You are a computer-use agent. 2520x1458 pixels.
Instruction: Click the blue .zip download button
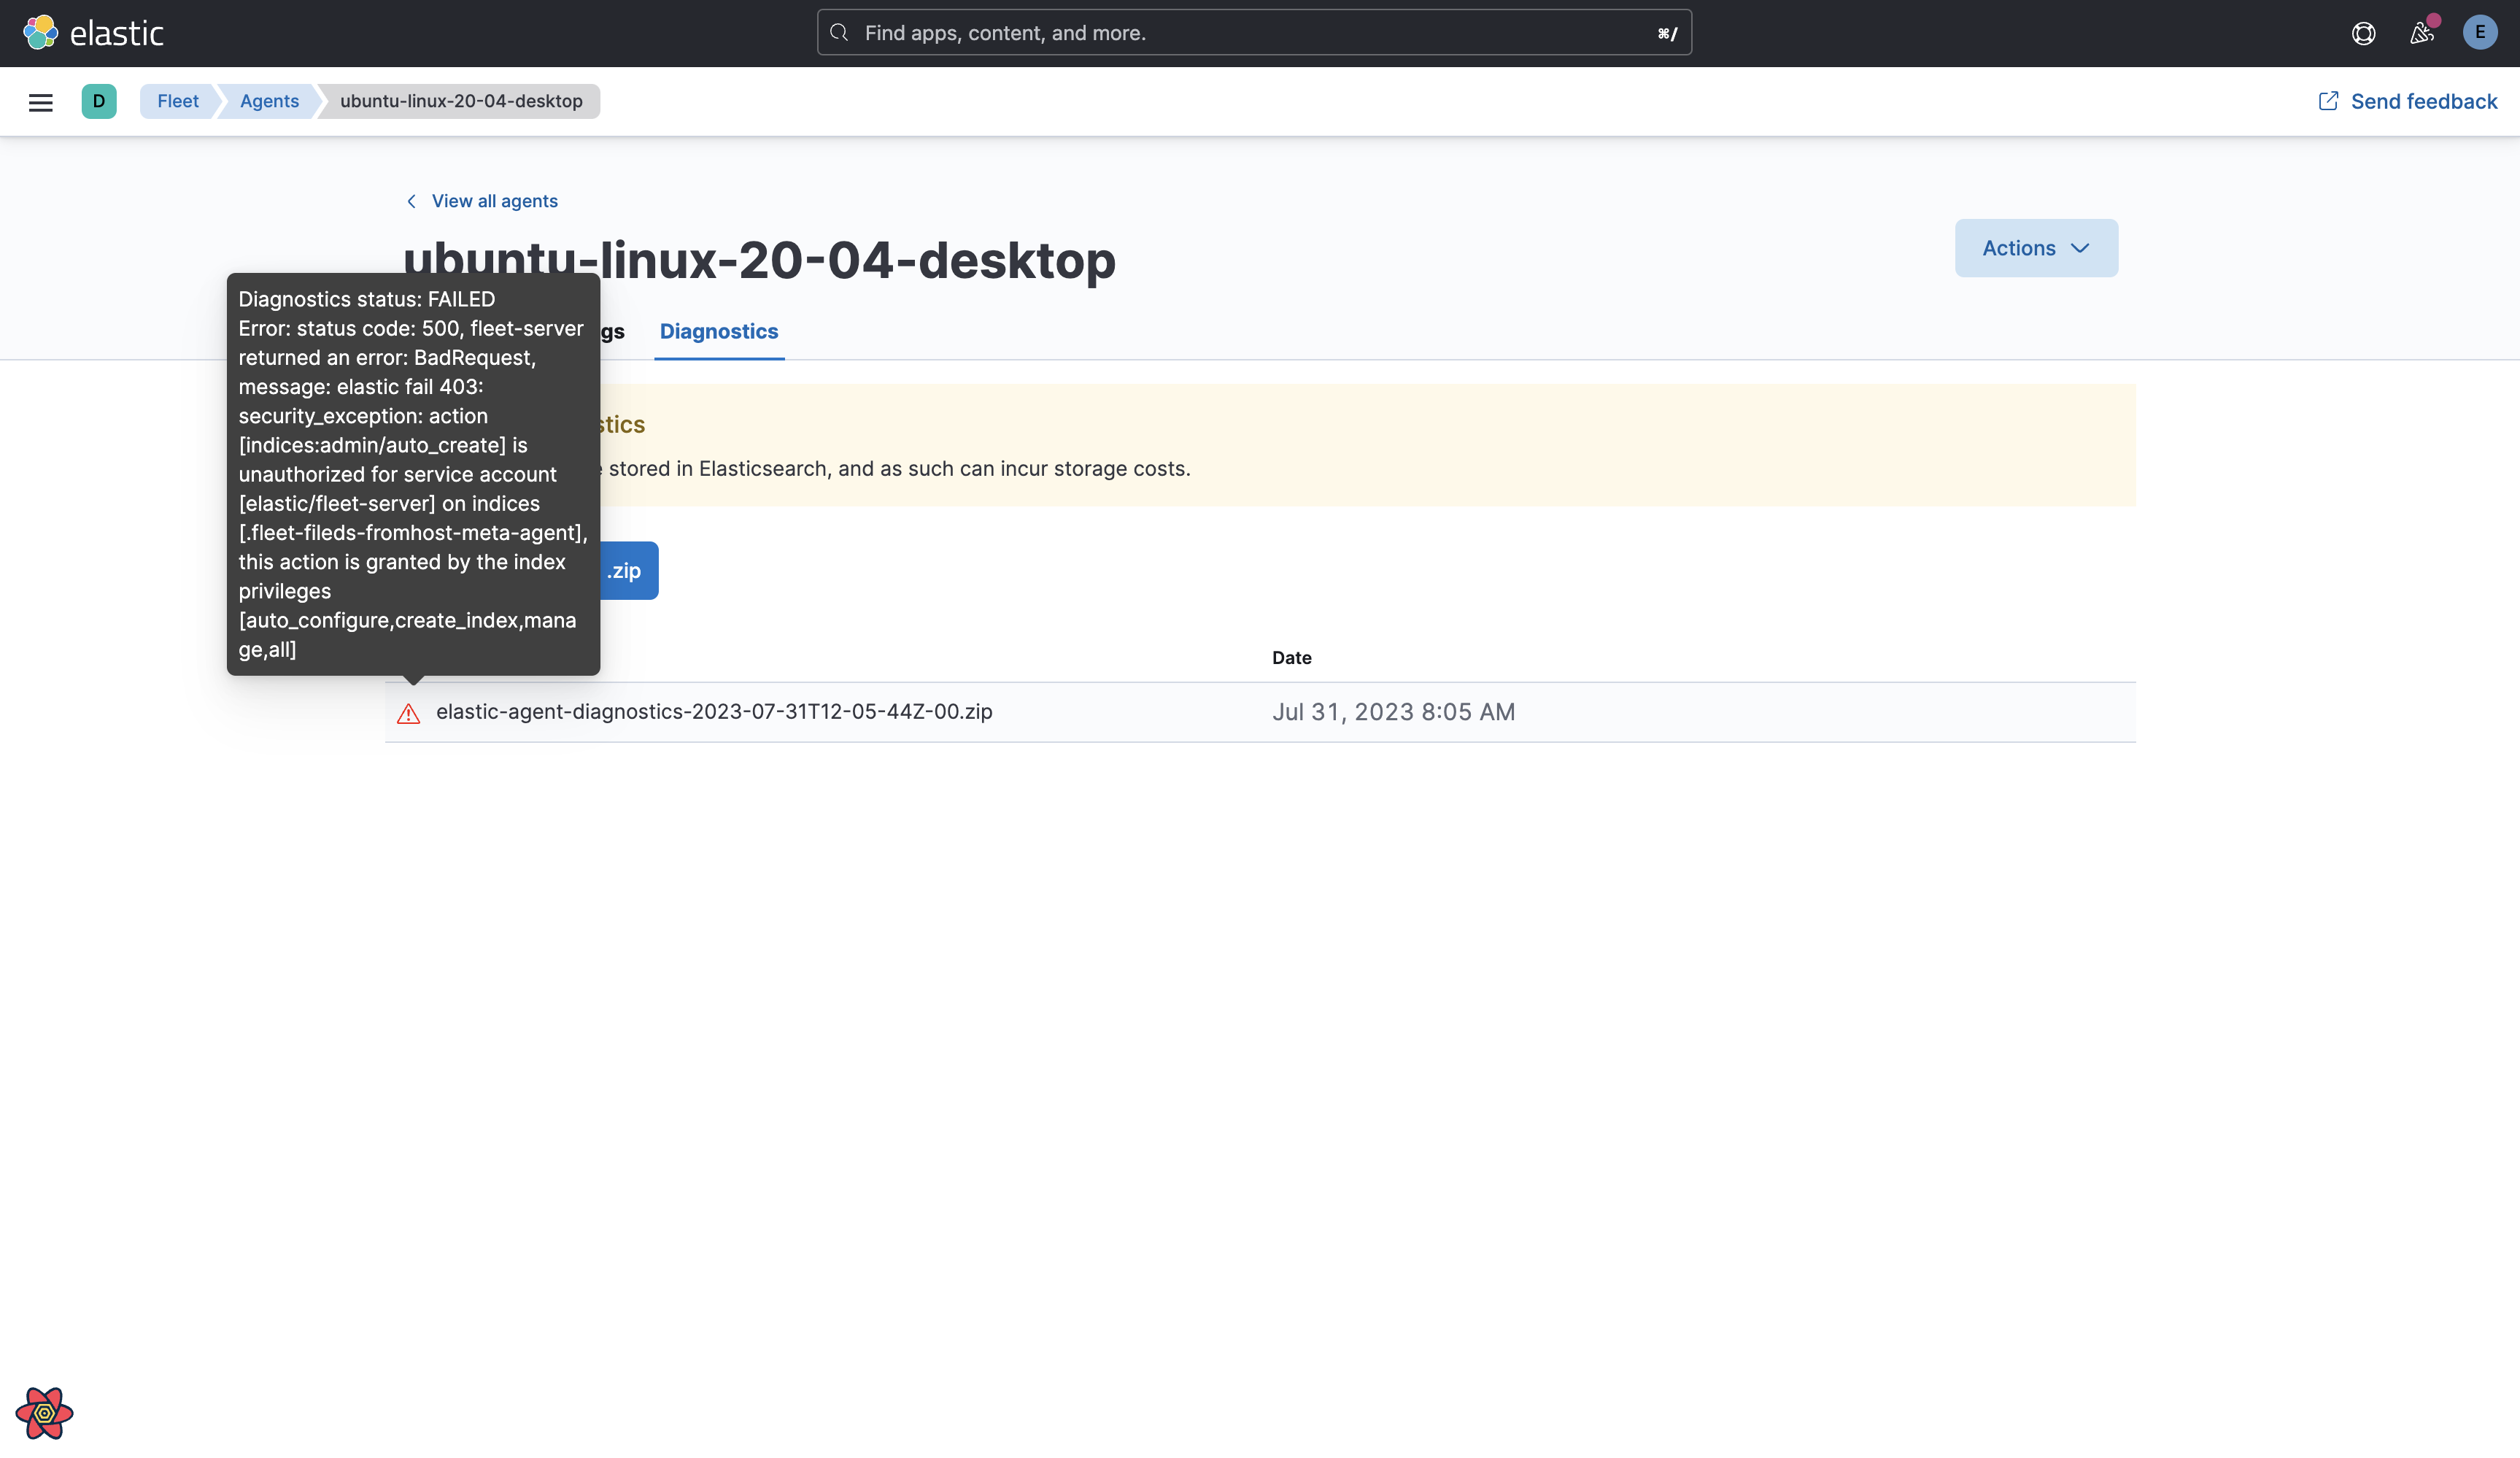click(x=625, y=570)
